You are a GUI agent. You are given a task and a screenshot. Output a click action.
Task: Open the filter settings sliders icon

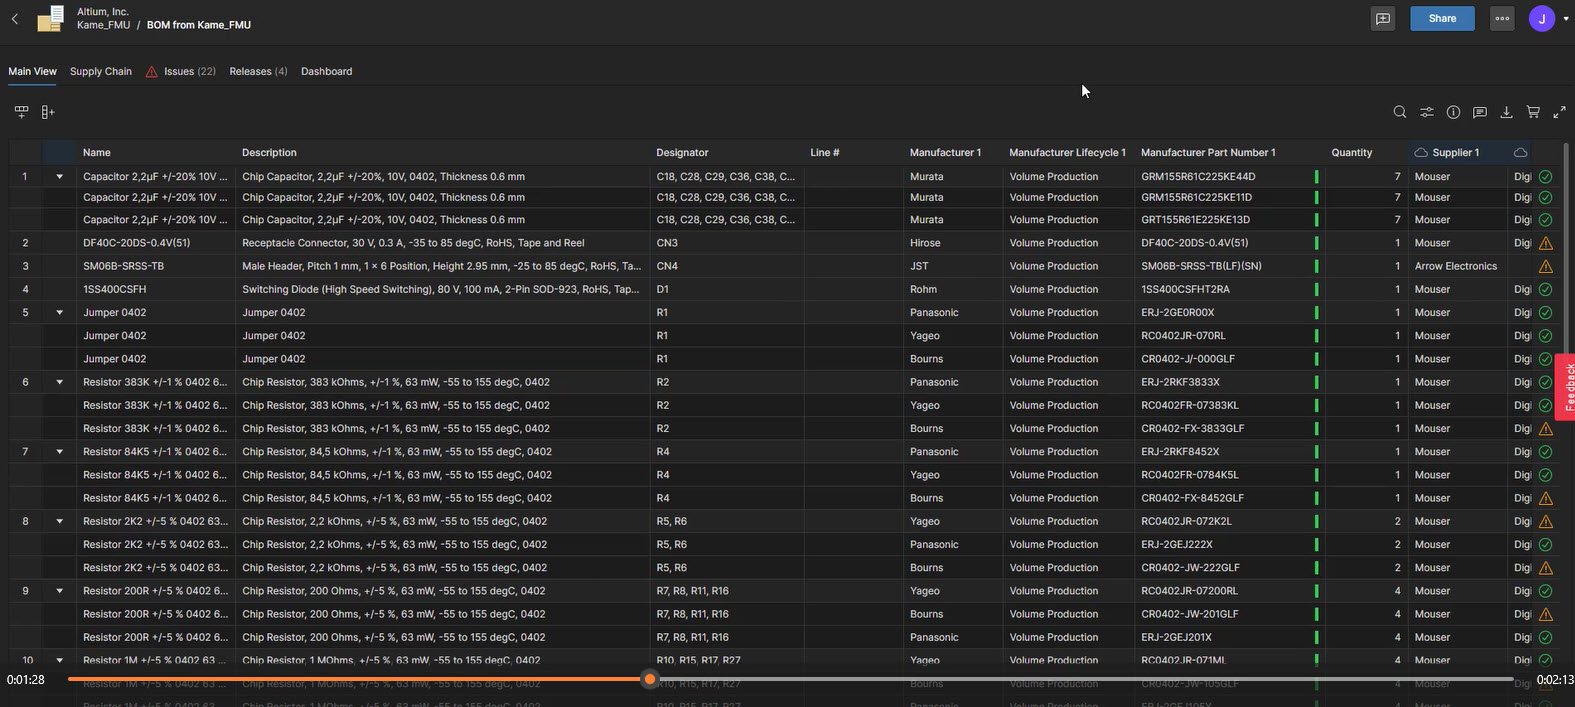1427,112
